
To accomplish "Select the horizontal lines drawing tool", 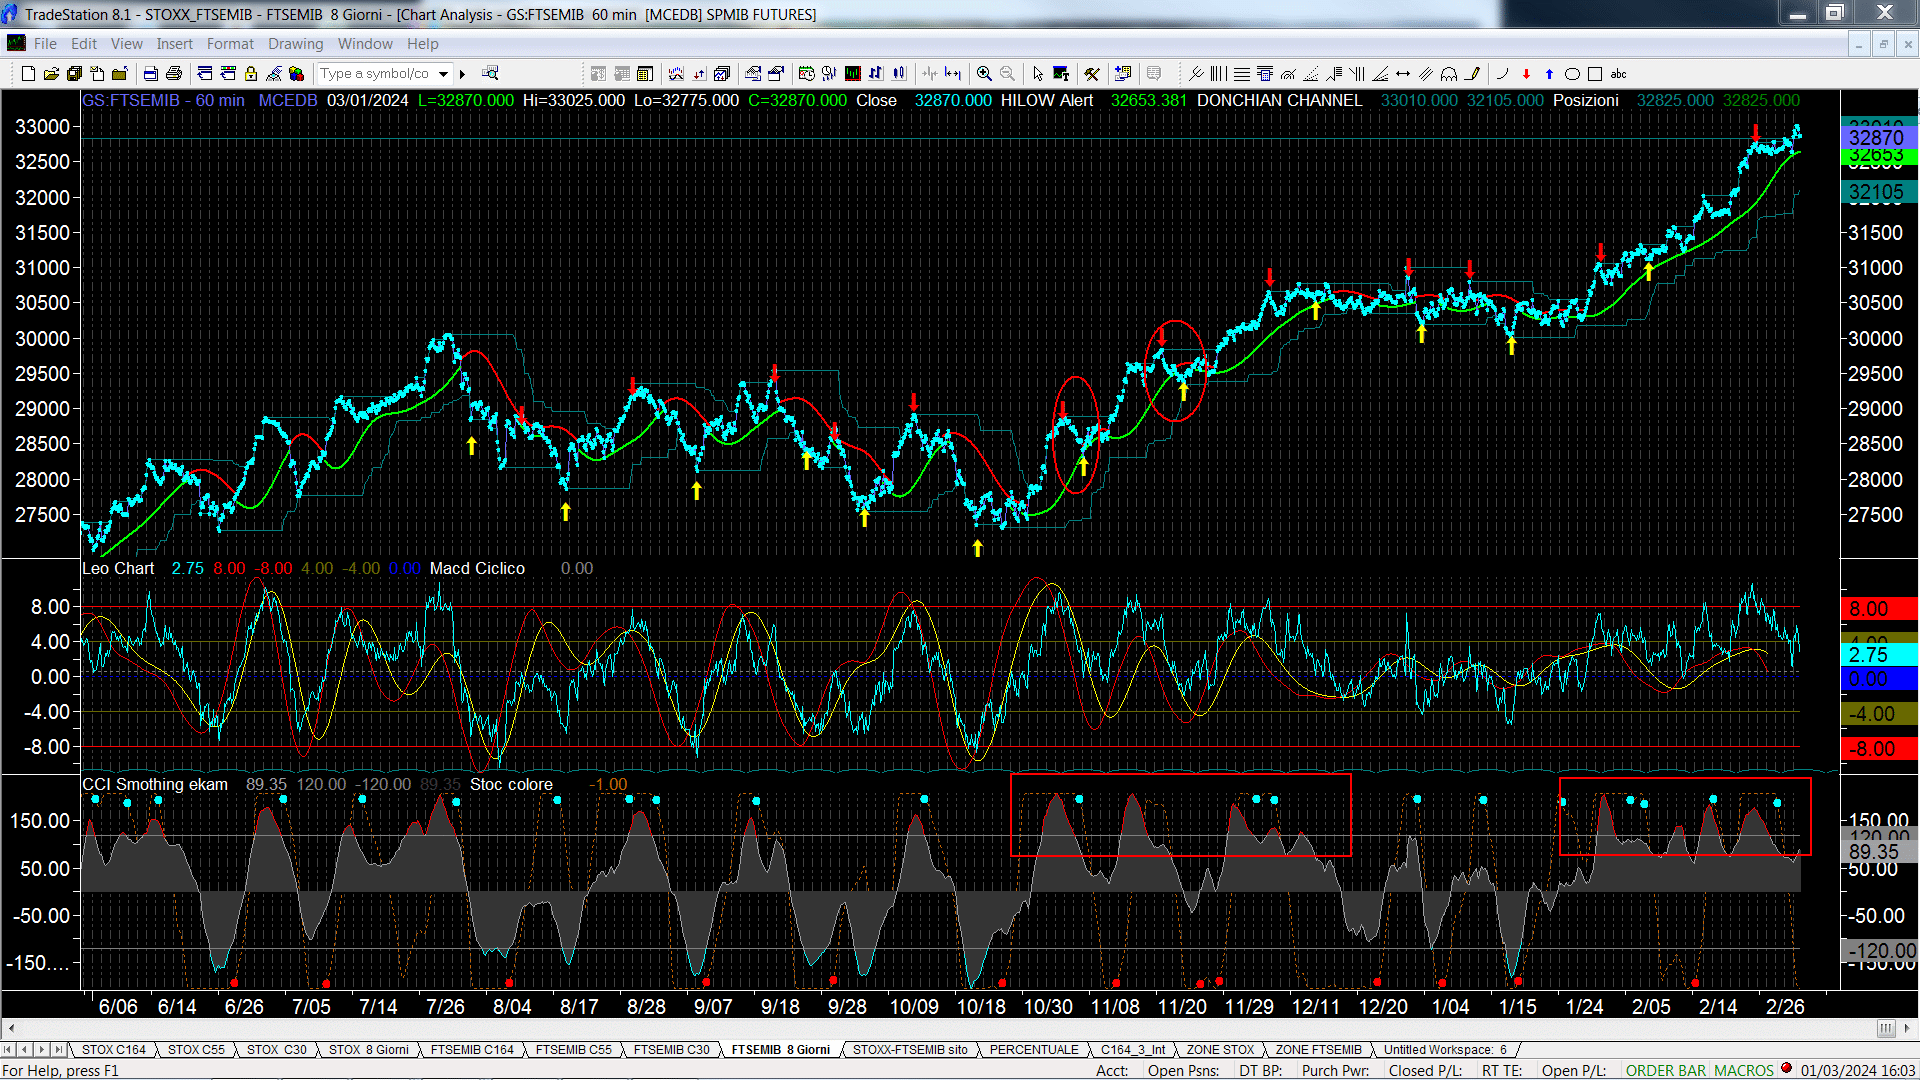I will click(1241, 73).
